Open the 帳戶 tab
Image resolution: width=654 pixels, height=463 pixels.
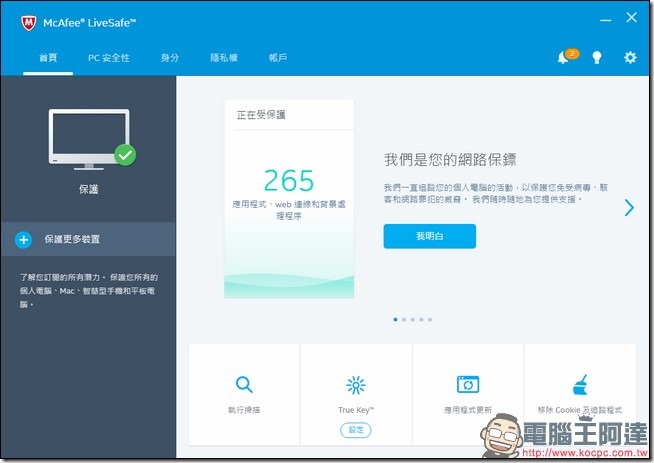278,58
